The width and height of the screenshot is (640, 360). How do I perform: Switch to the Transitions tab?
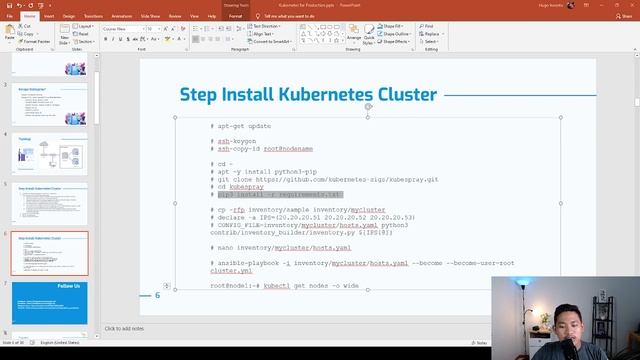point(93,16)
